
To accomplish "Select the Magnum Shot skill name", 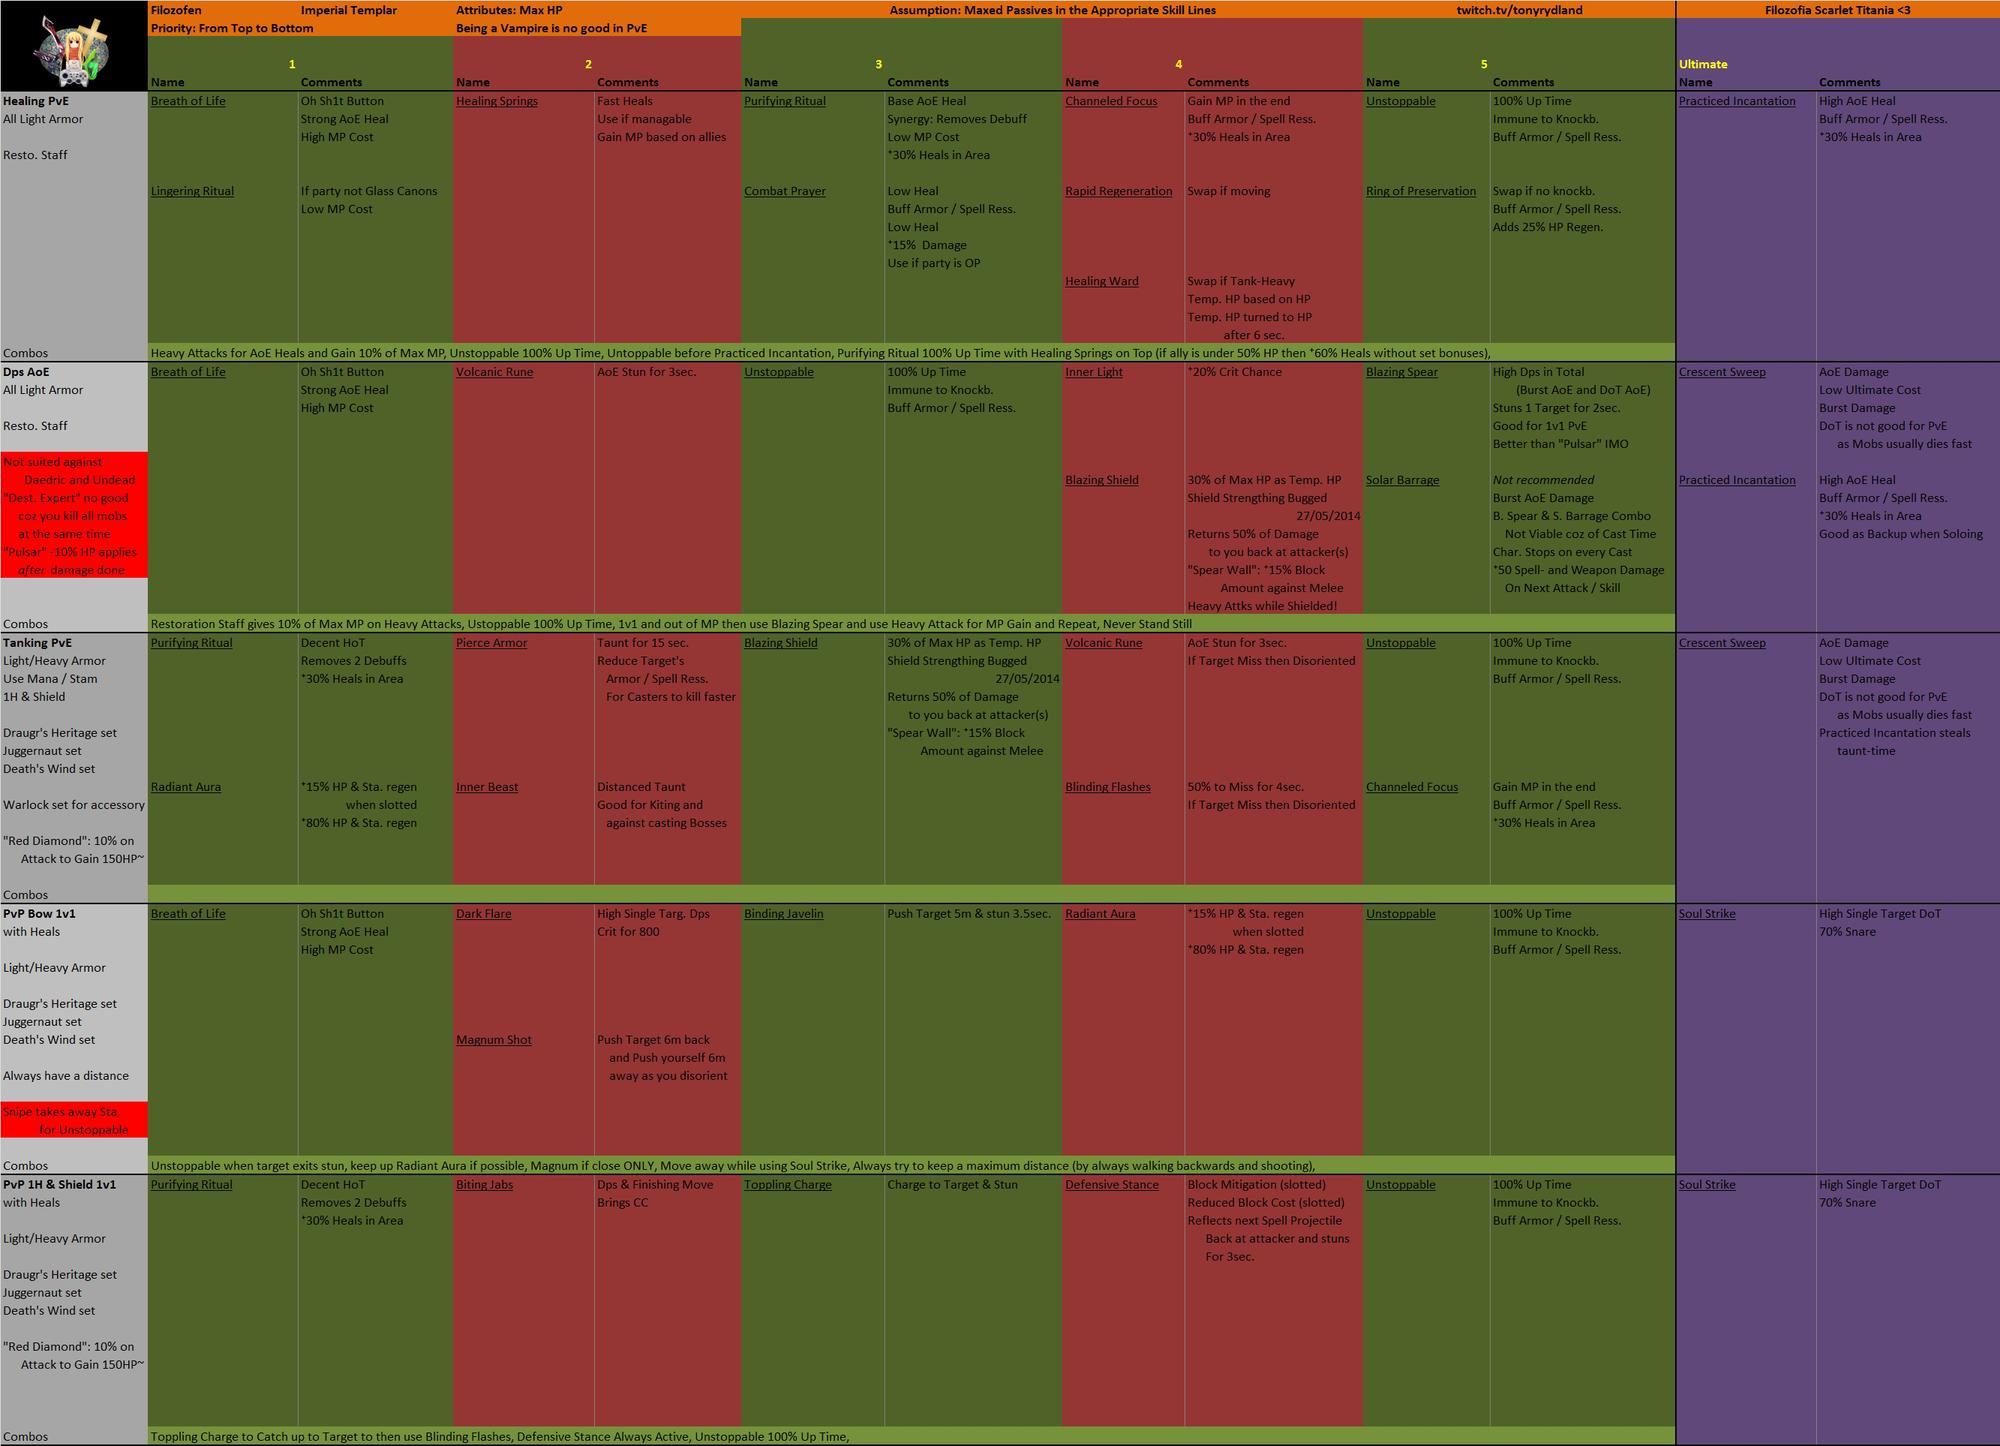I will tap(494, 1040).
